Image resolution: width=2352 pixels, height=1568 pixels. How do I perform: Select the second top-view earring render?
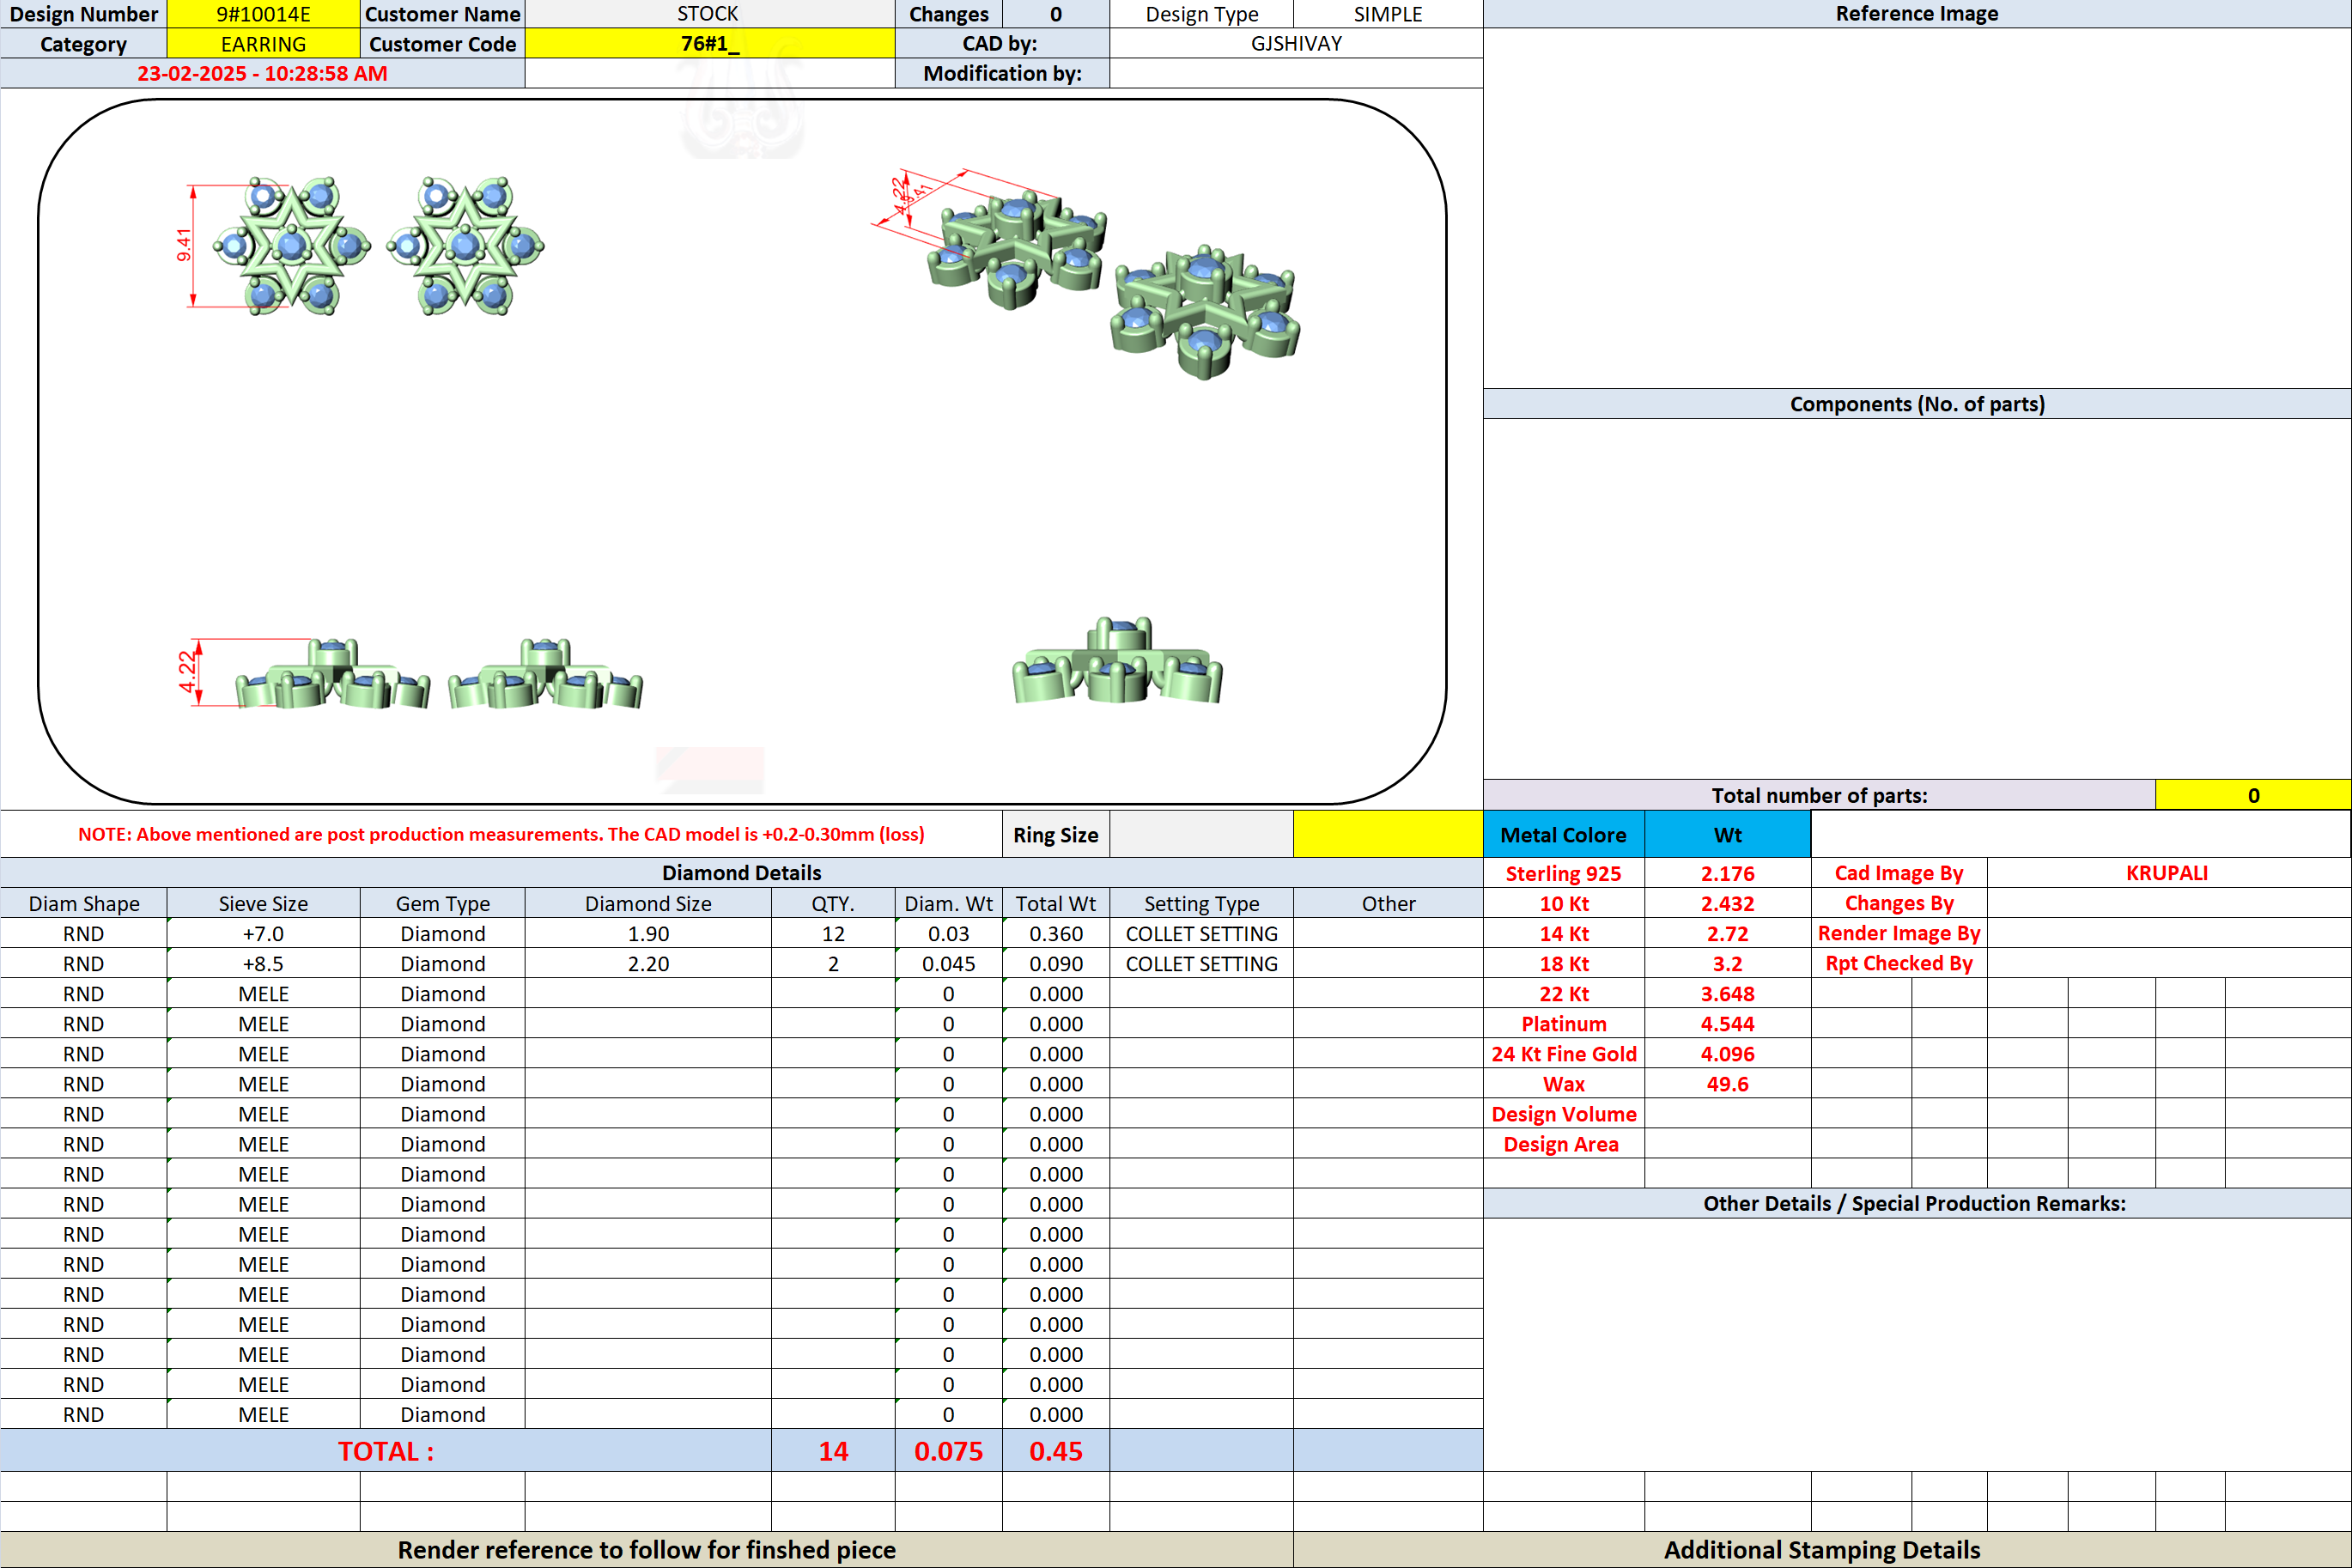pos(465,246)
